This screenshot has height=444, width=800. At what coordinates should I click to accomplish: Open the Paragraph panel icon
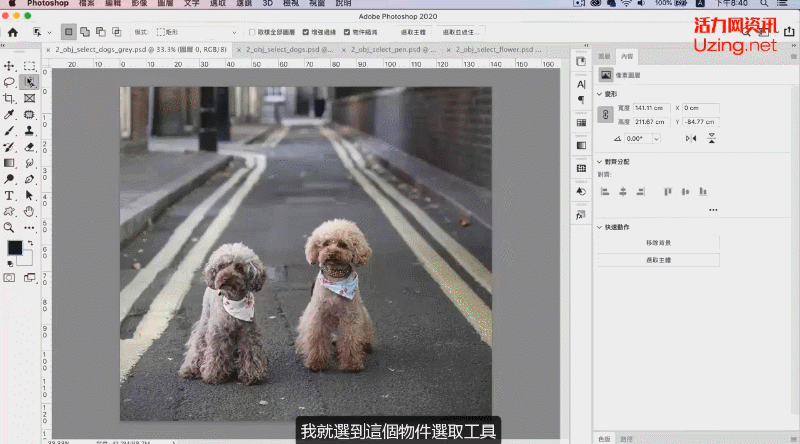tap(581, 100)
